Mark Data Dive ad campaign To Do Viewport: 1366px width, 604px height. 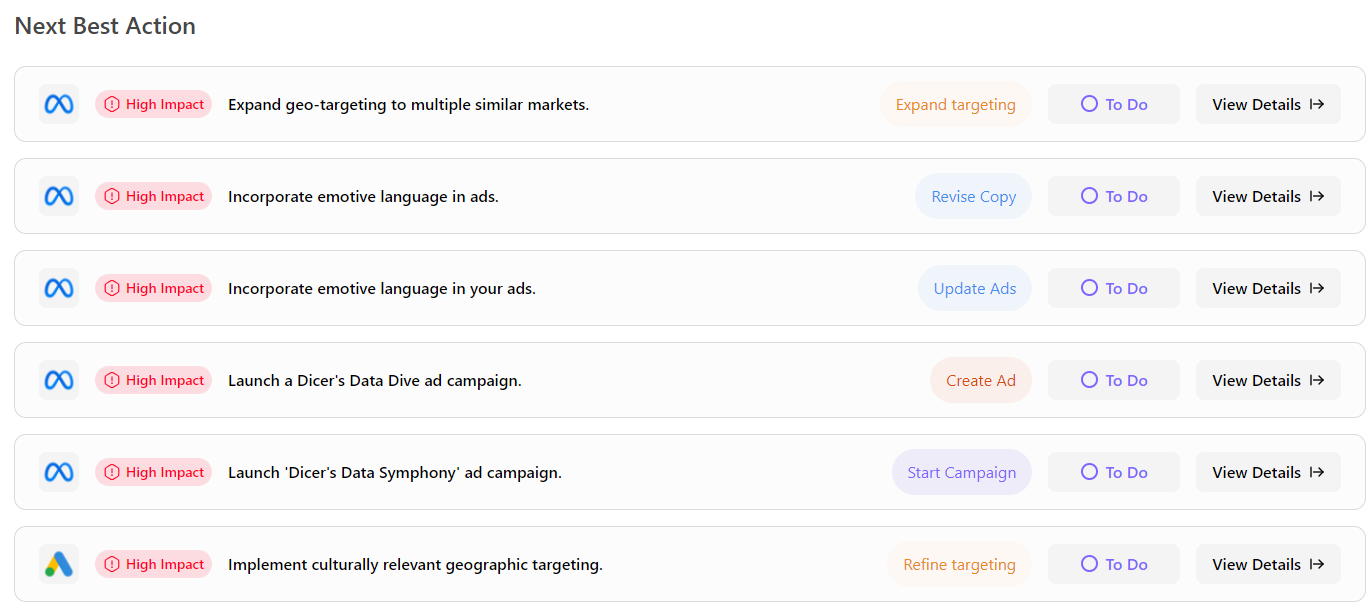coord(1113,380)
